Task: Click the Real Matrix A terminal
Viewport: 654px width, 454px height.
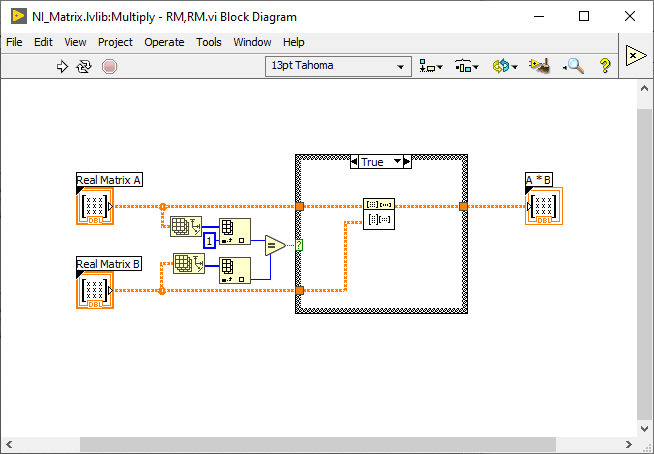Action: click(x=94, y=207)
